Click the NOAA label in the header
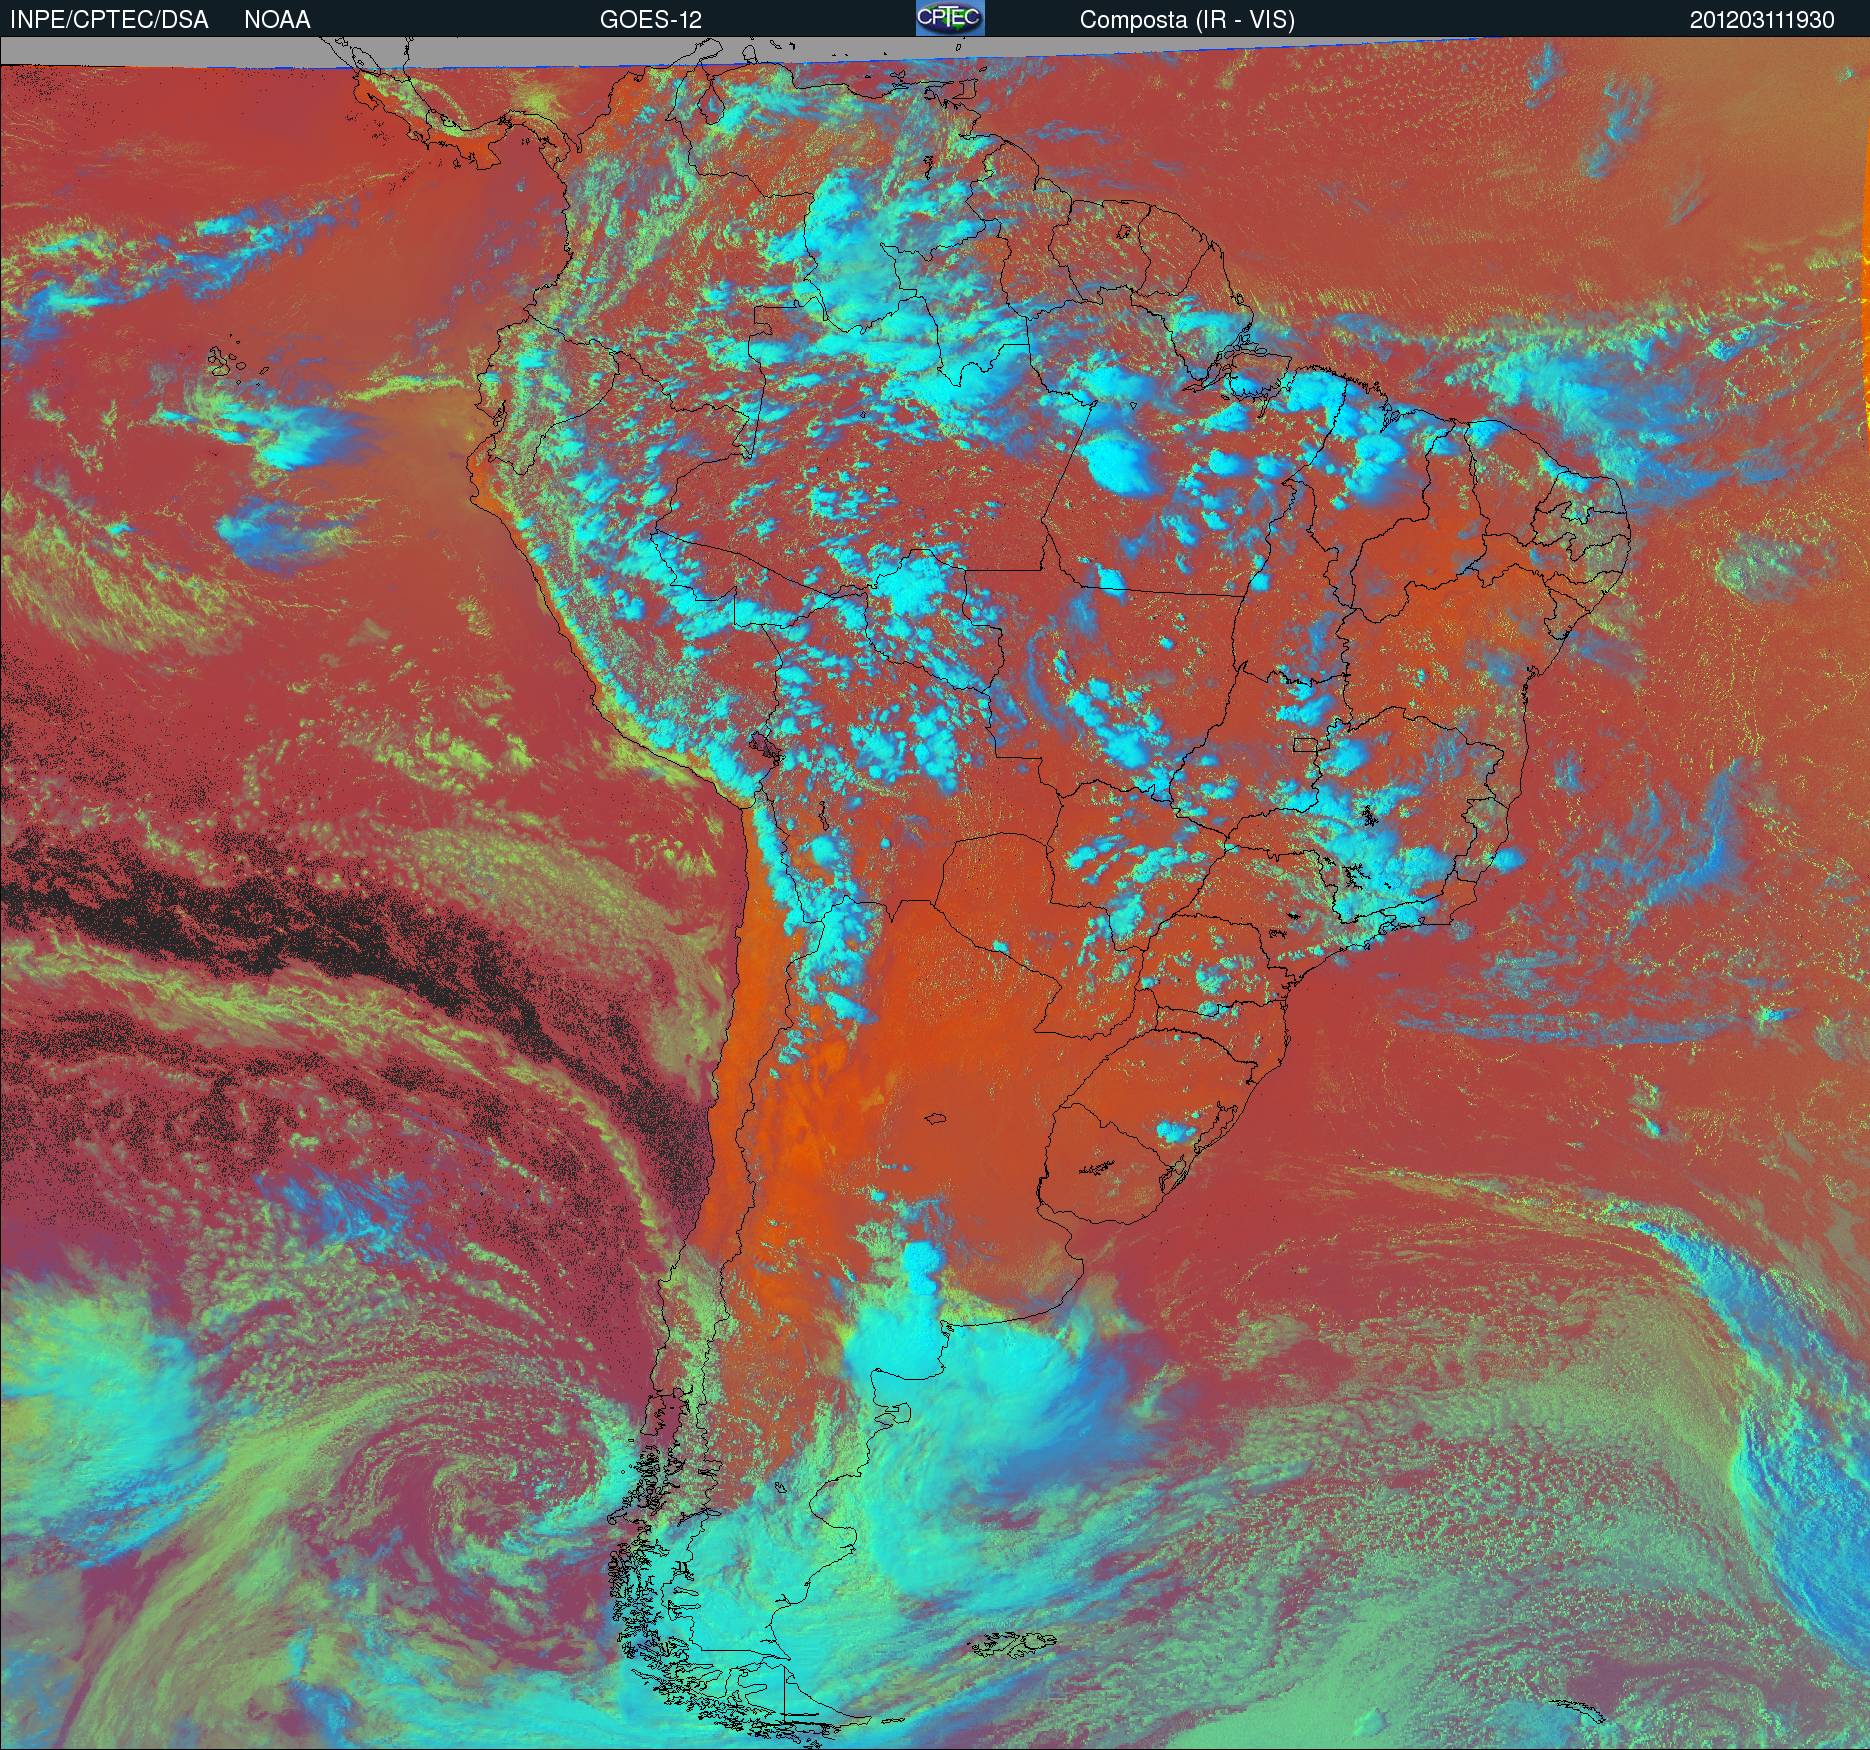 point(277,20)
